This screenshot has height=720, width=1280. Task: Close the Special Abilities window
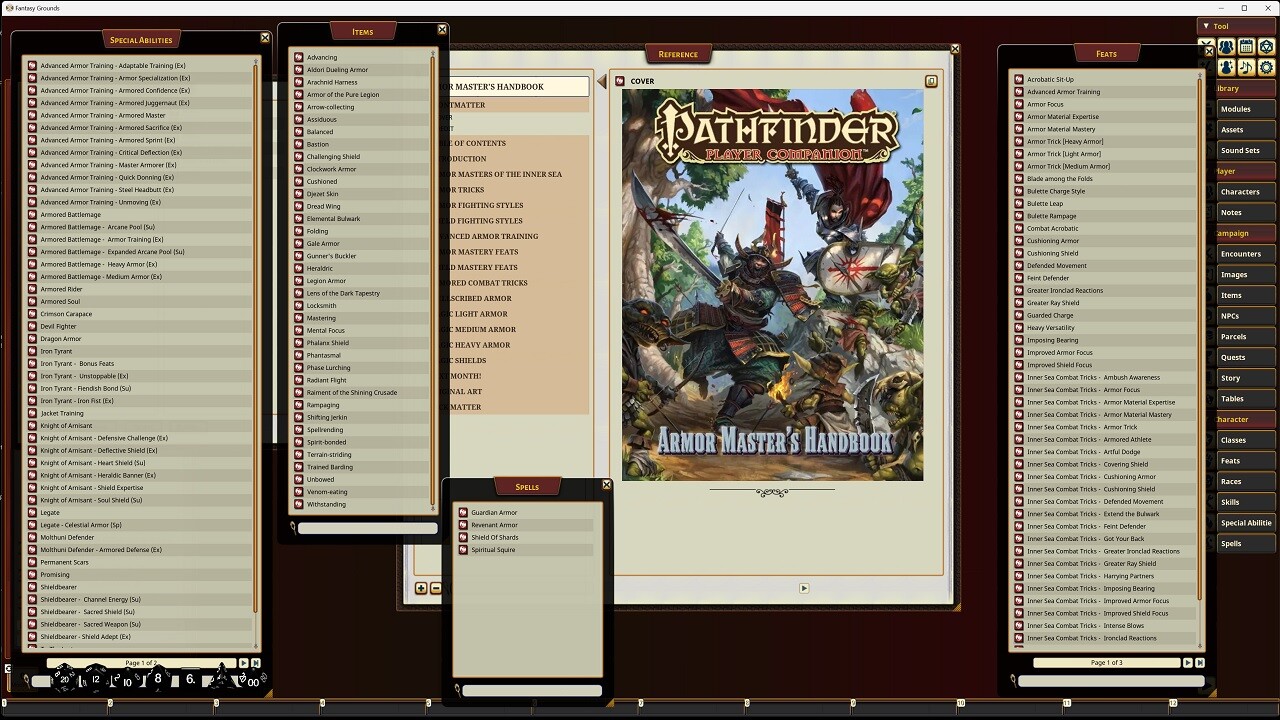265,38
